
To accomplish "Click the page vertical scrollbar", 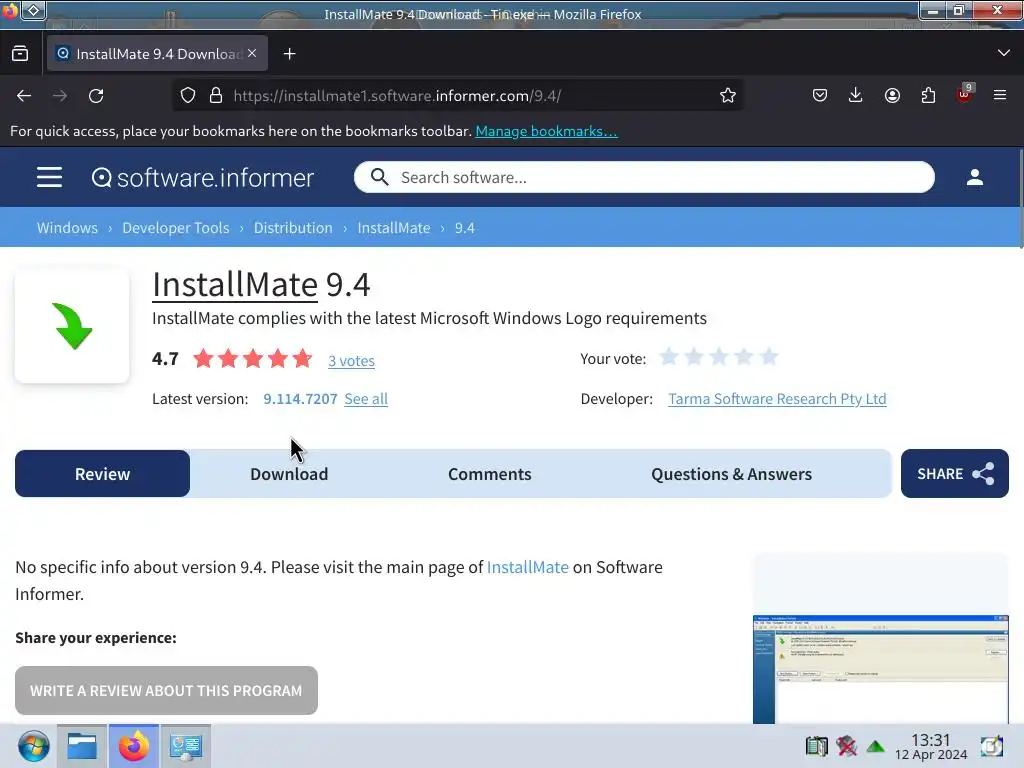I will [x=1020, y=199].
